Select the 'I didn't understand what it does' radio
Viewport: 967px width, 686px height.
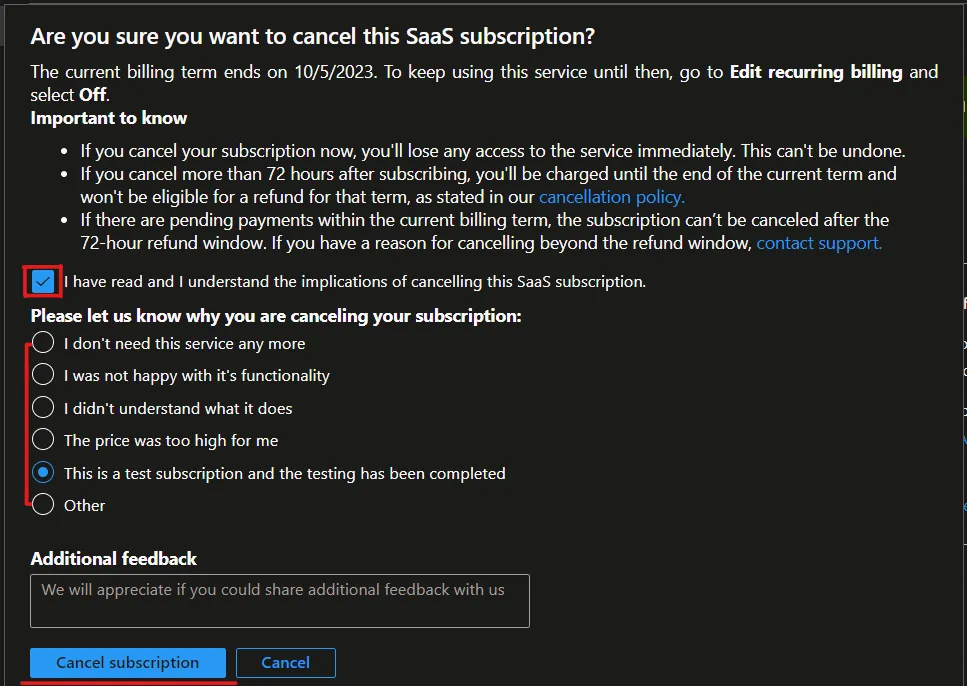point(43,407)
